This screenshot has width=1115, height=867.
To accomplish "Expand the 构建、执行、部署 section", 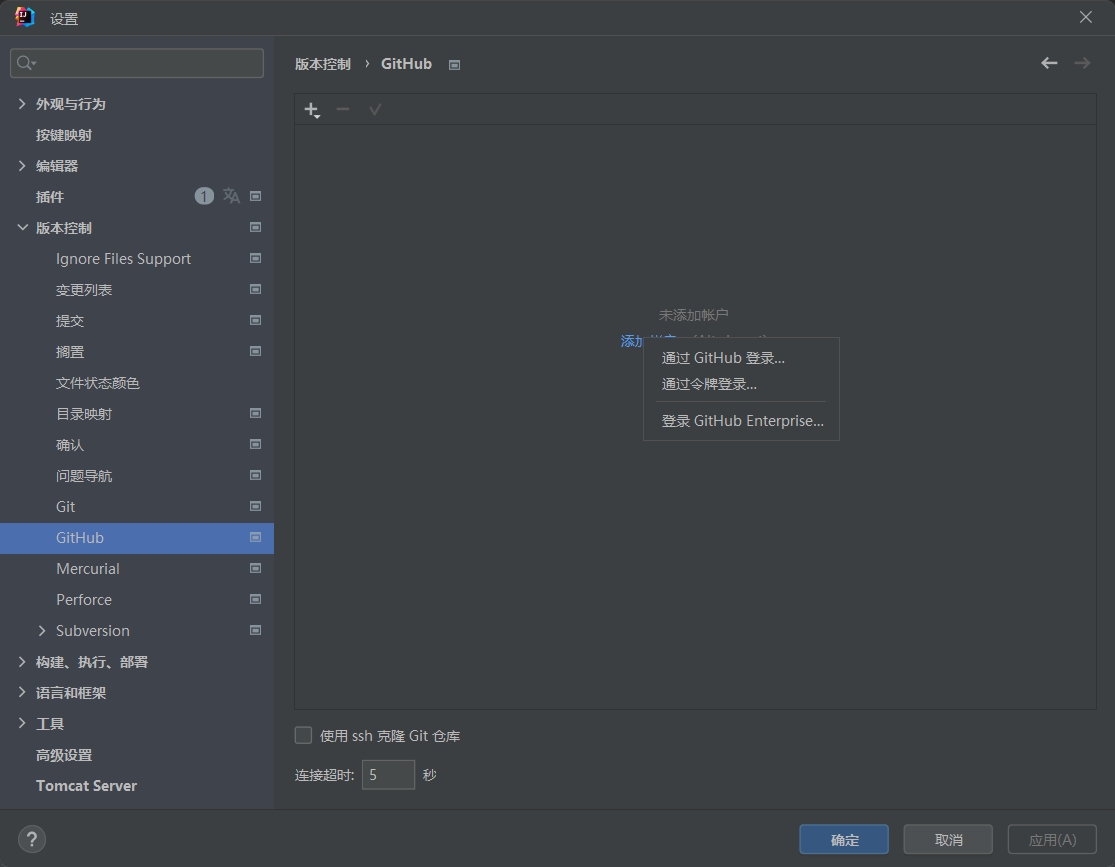I will [22, 661].
